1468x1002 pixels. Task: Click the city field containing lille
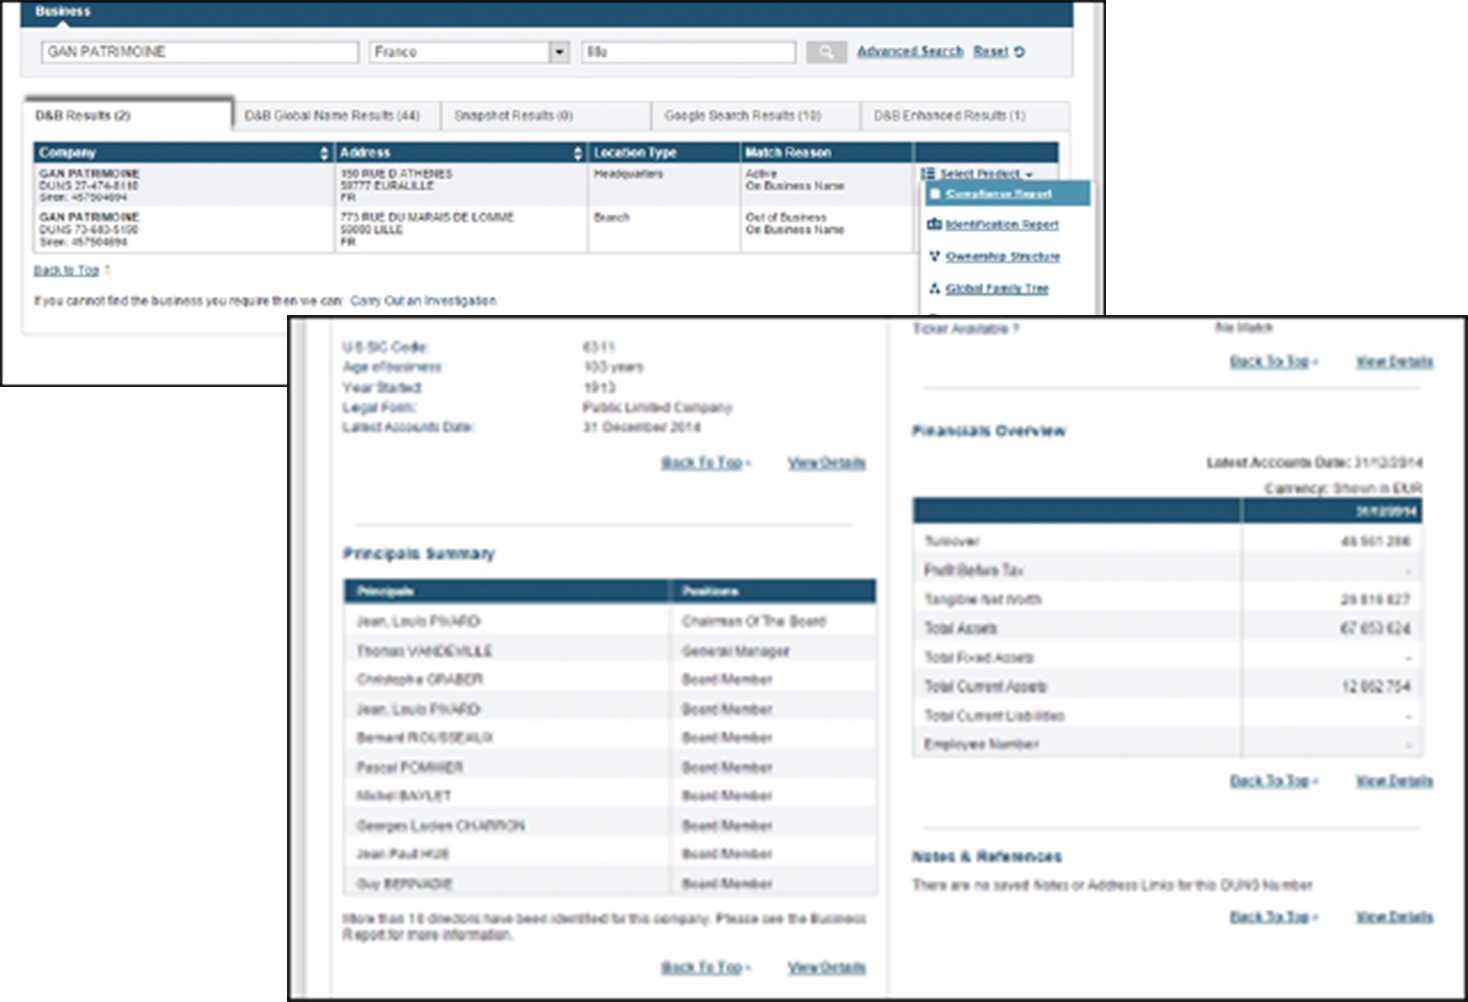click(689, 52)
